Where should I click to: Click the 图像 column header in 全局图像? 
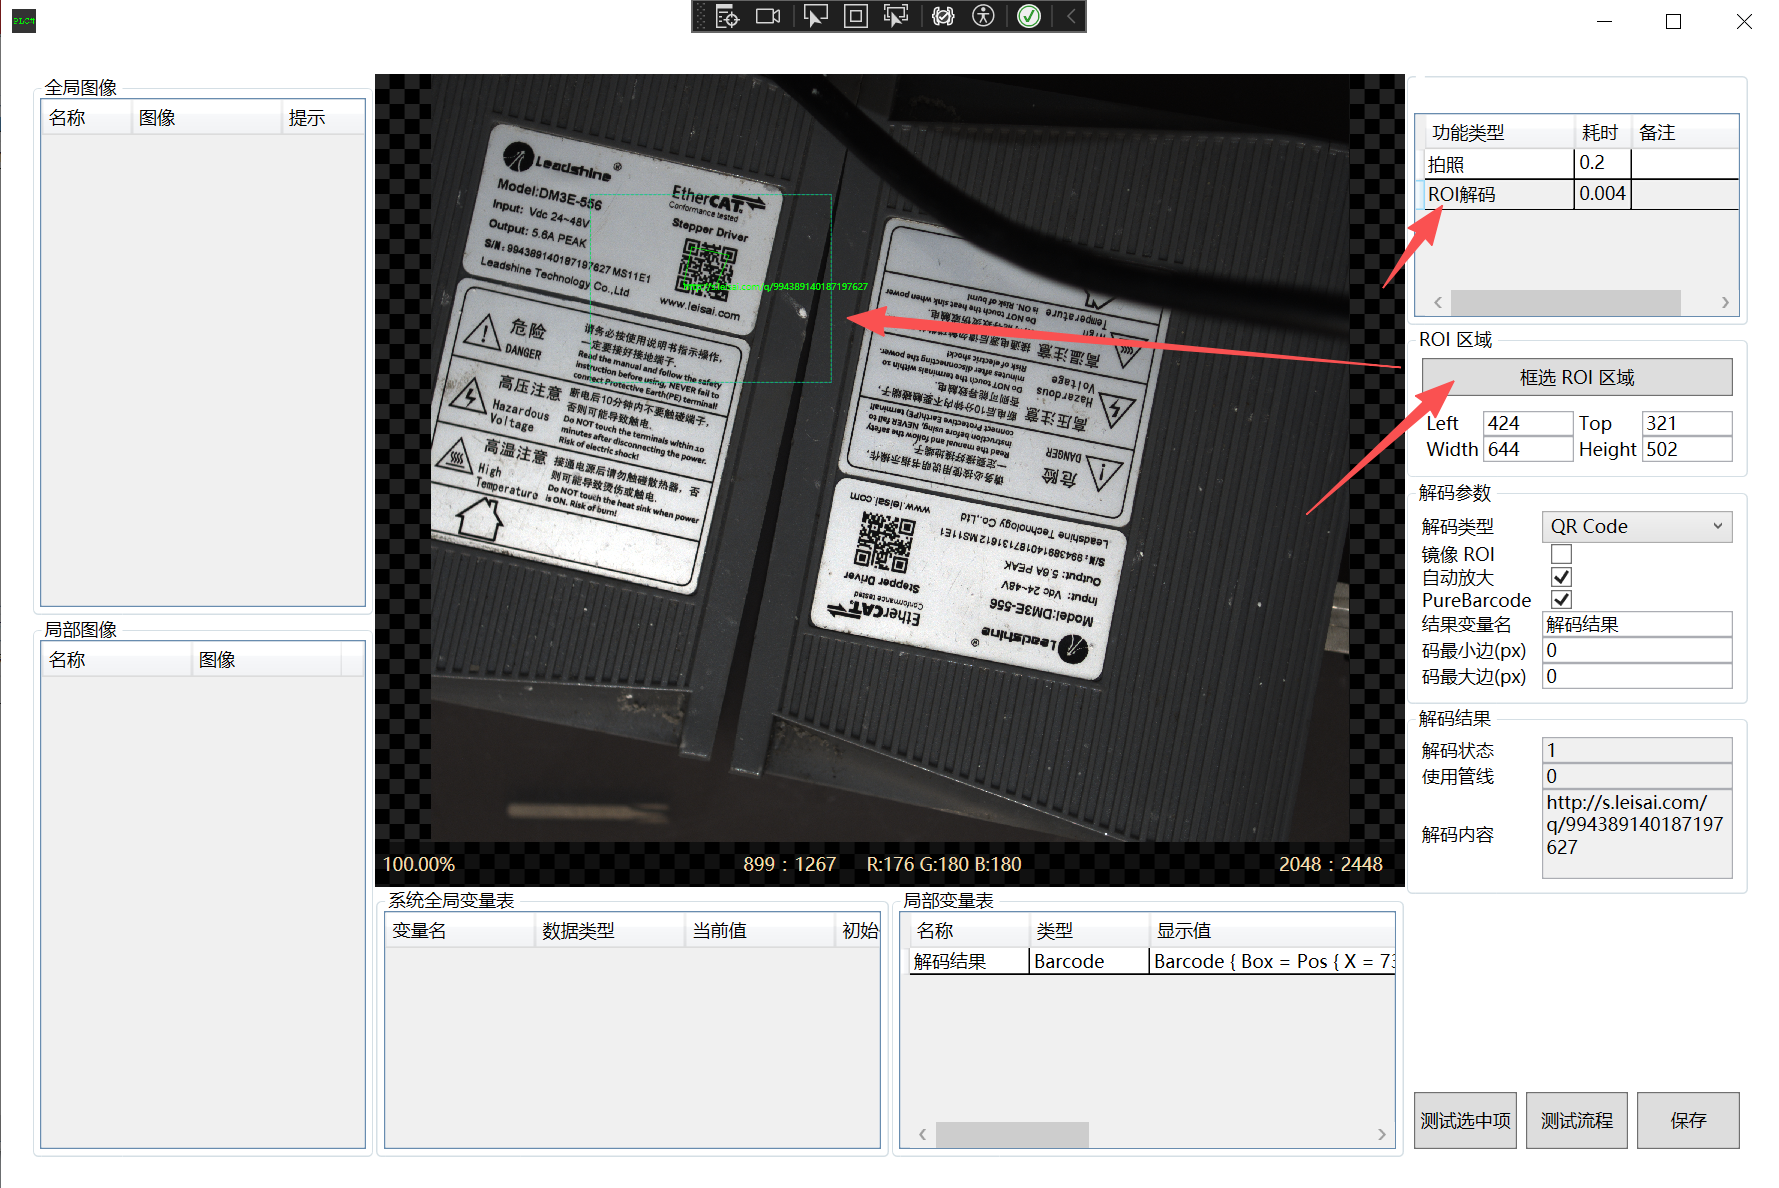(x=206, y=118)
